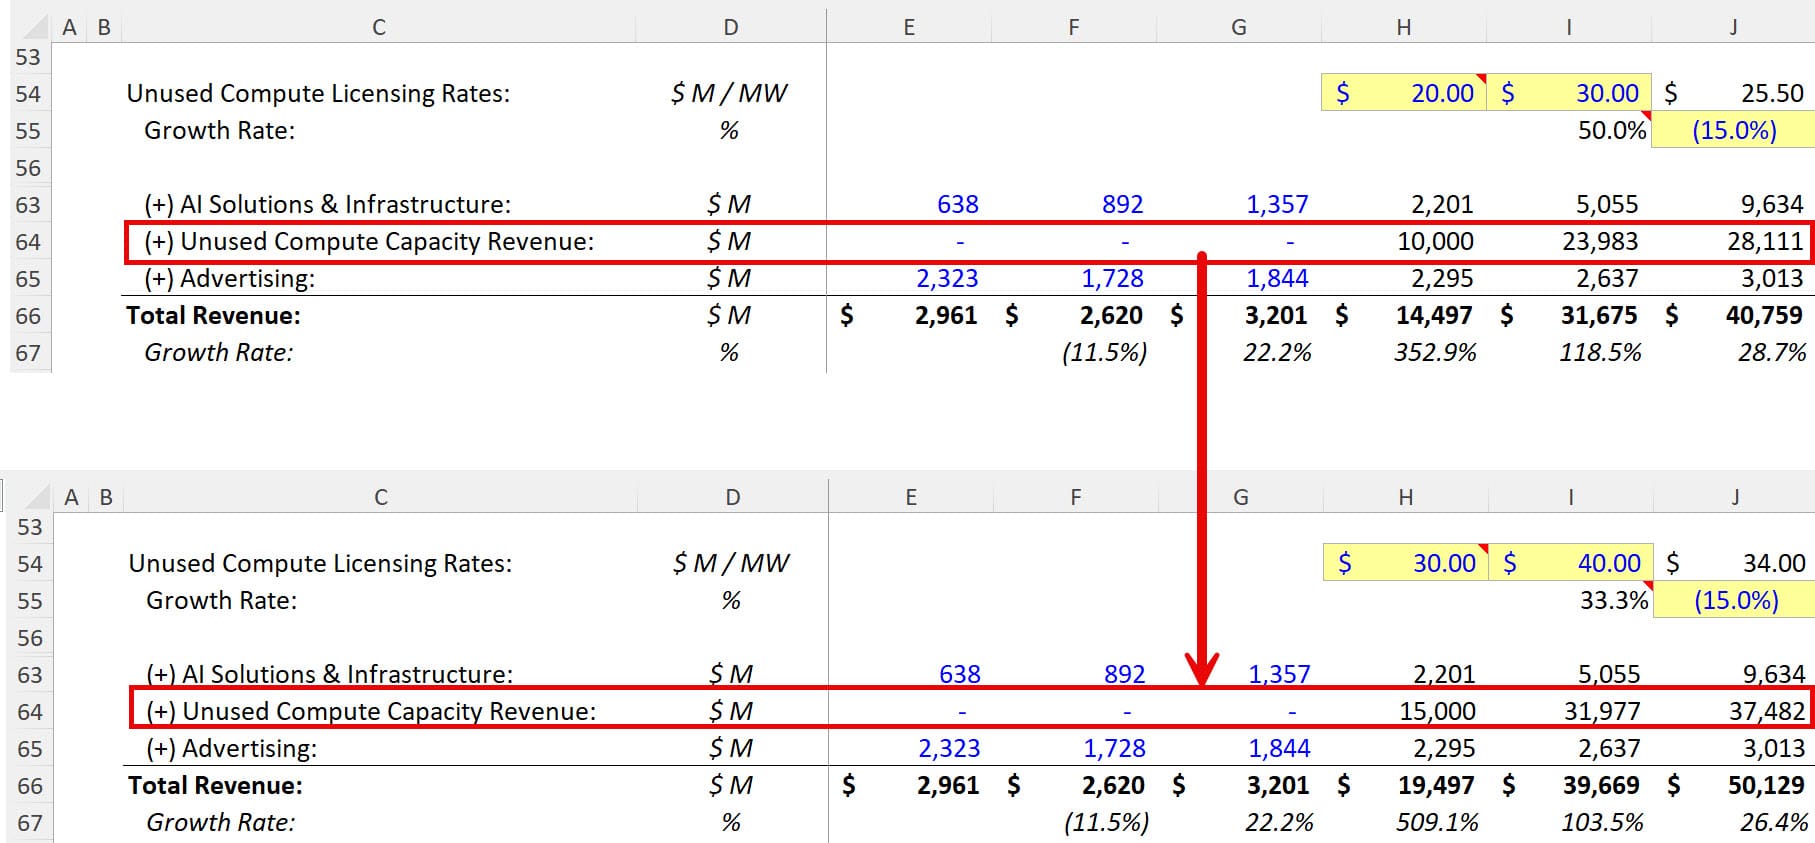Select the 26.4% growth rate cell

(x=1735, y=822)
